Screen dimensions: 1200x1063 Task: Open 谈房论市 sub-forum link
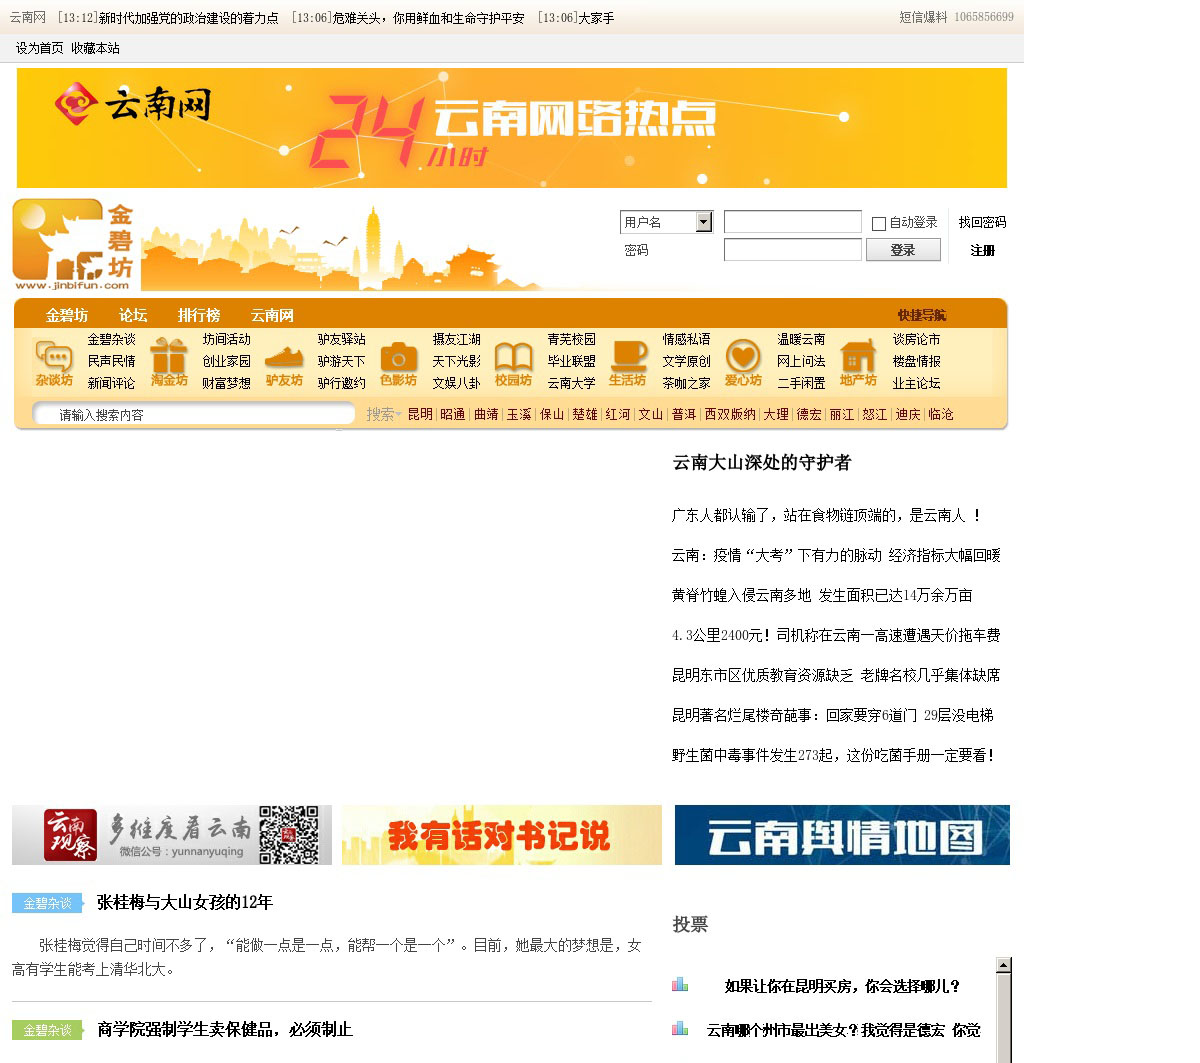916,339
